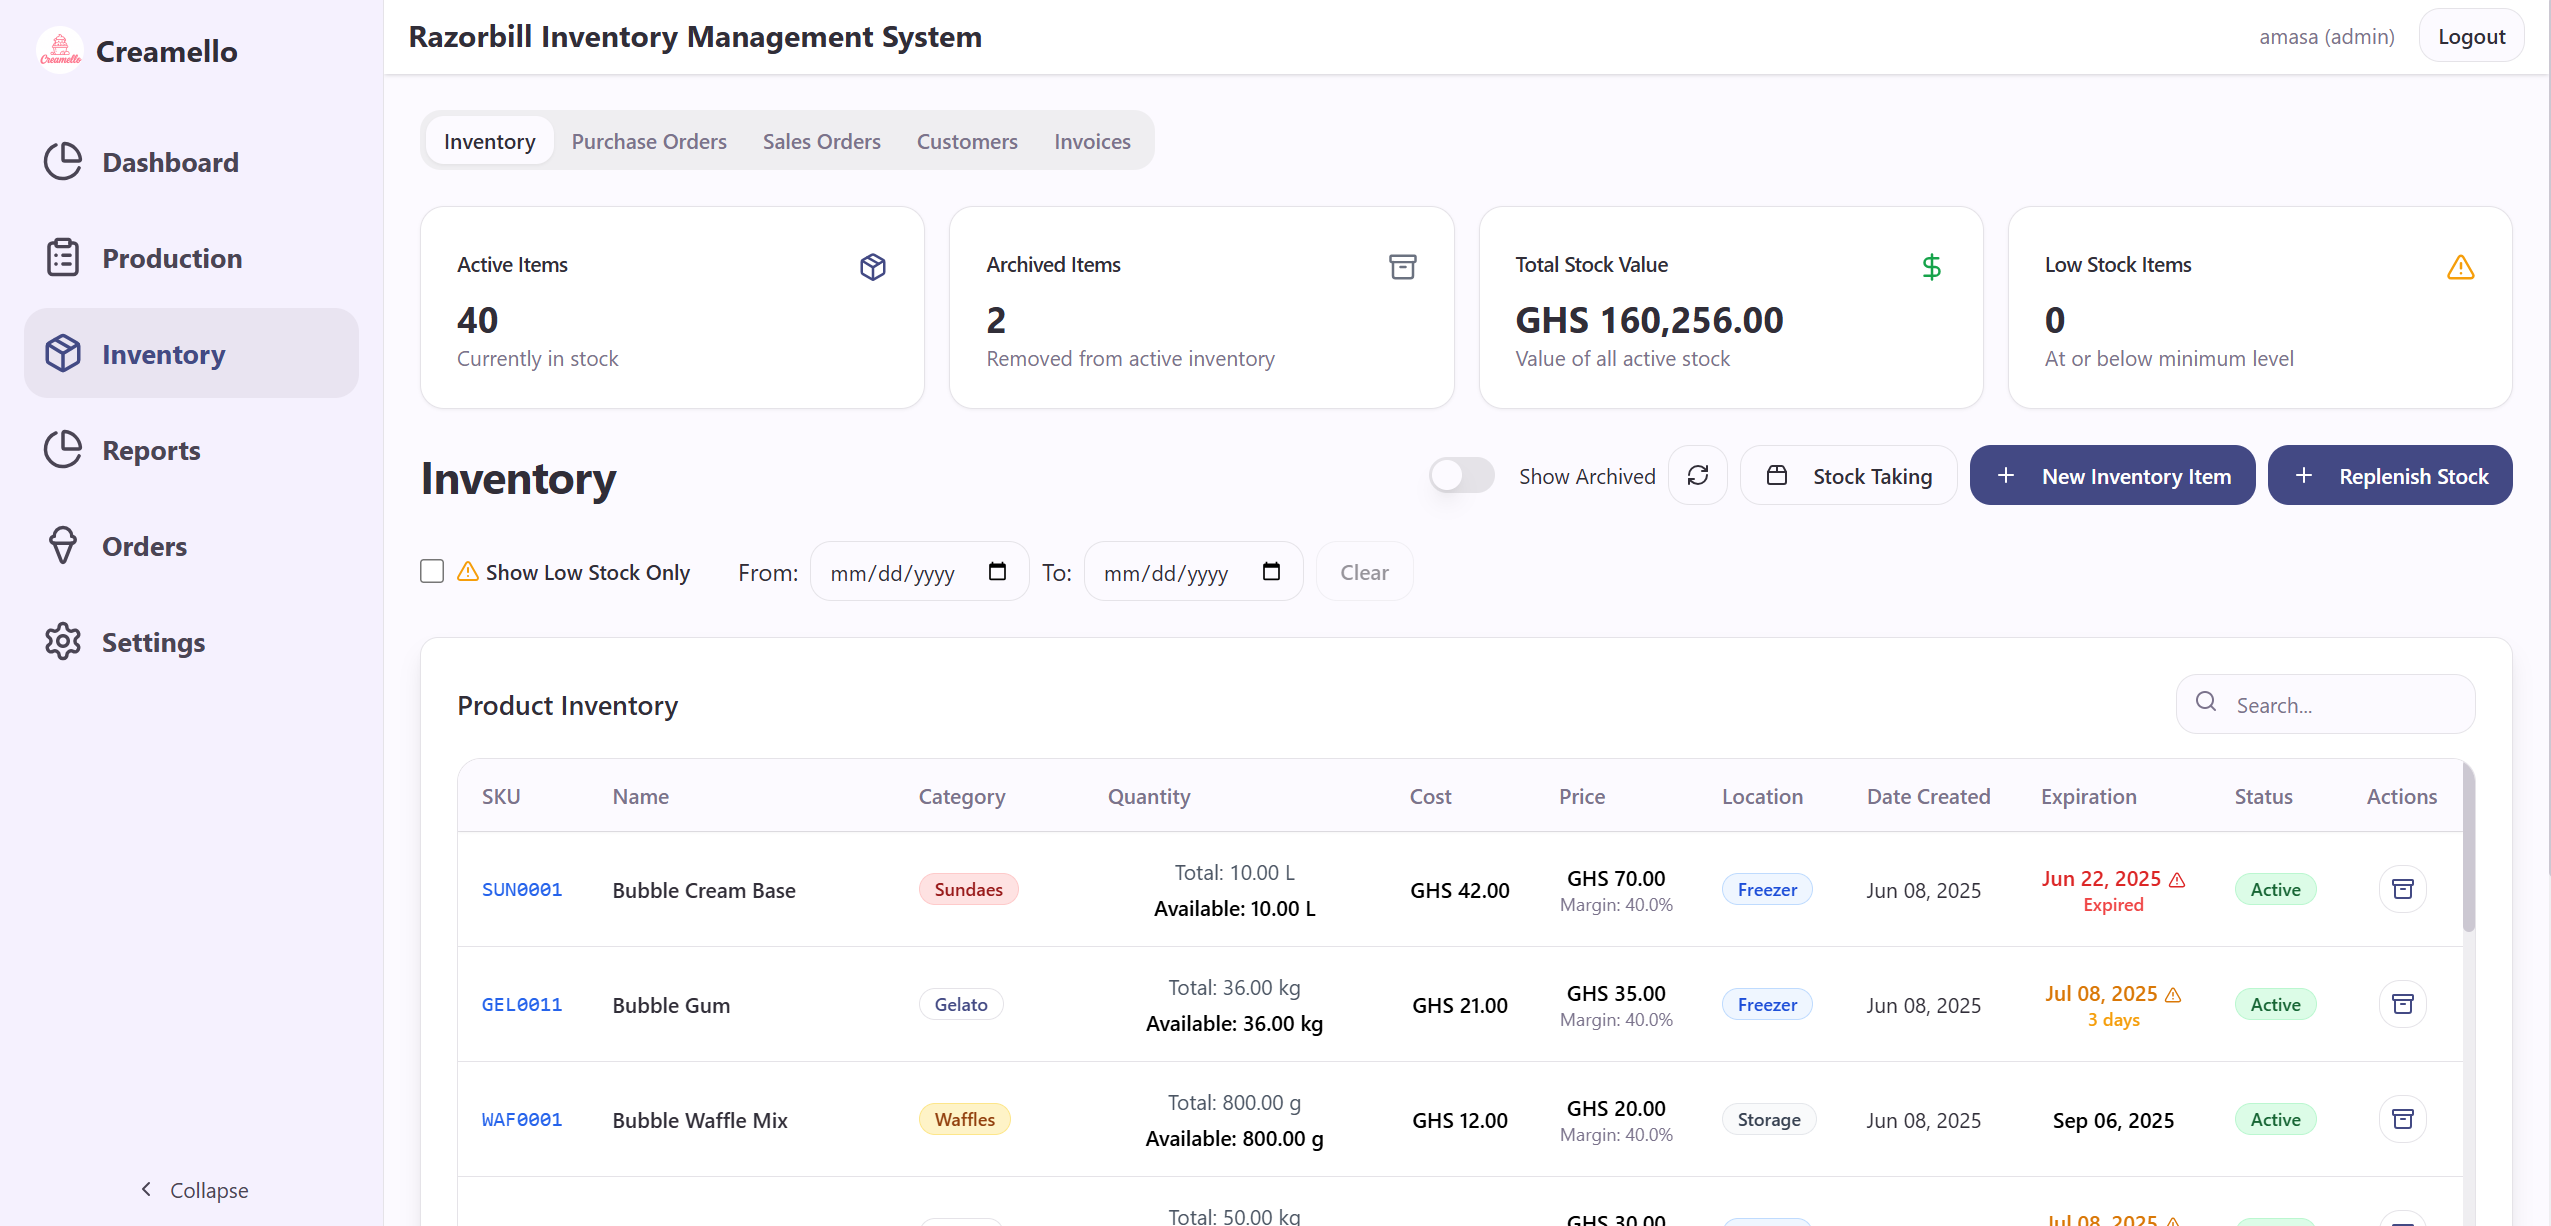The height and width of the screenshot is (1226, 2551).
Task: Open SKU link SUN0001
Action: click(522, 889)
